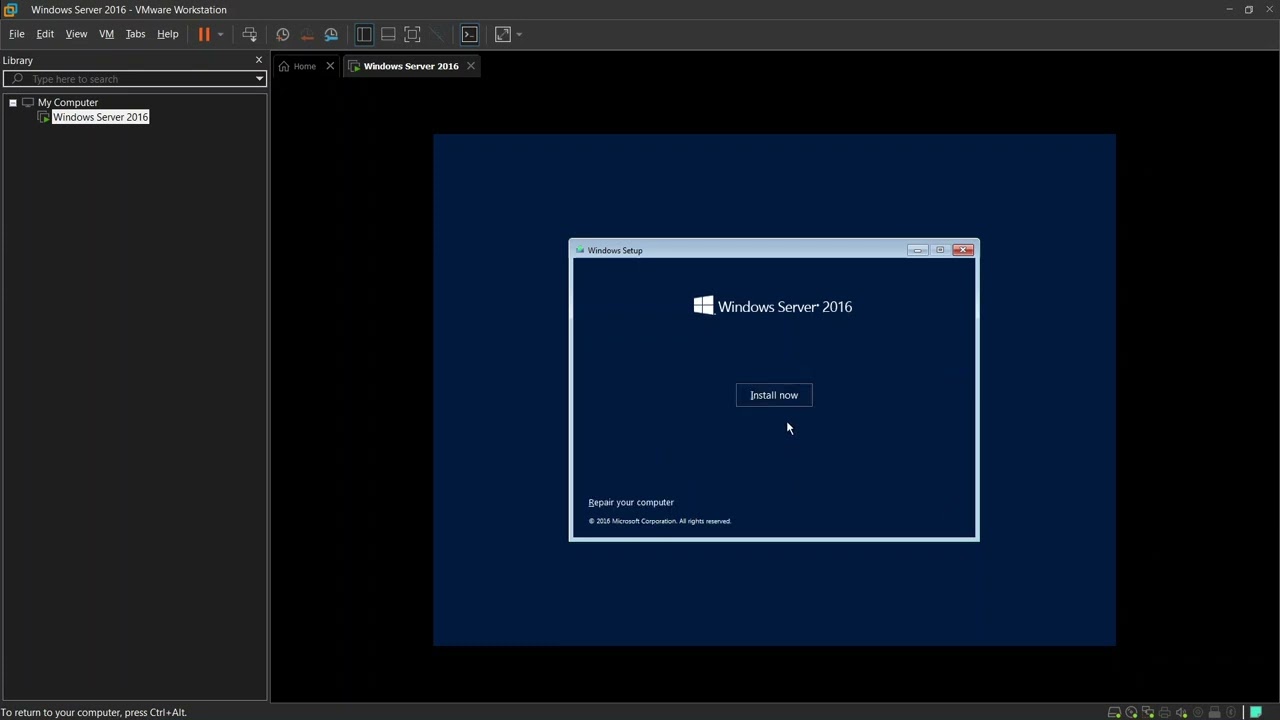Close the Windows Setup dialog

coord(963,250)
